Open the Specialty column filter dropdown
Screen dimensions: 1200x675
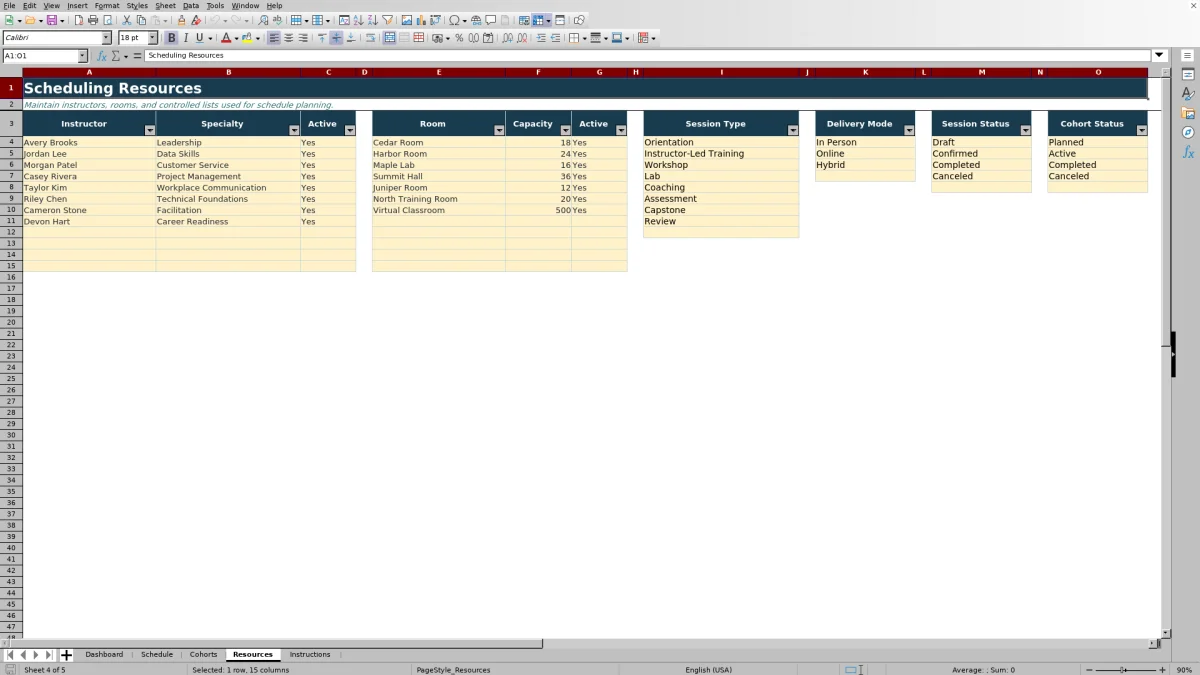coord(294,130)
